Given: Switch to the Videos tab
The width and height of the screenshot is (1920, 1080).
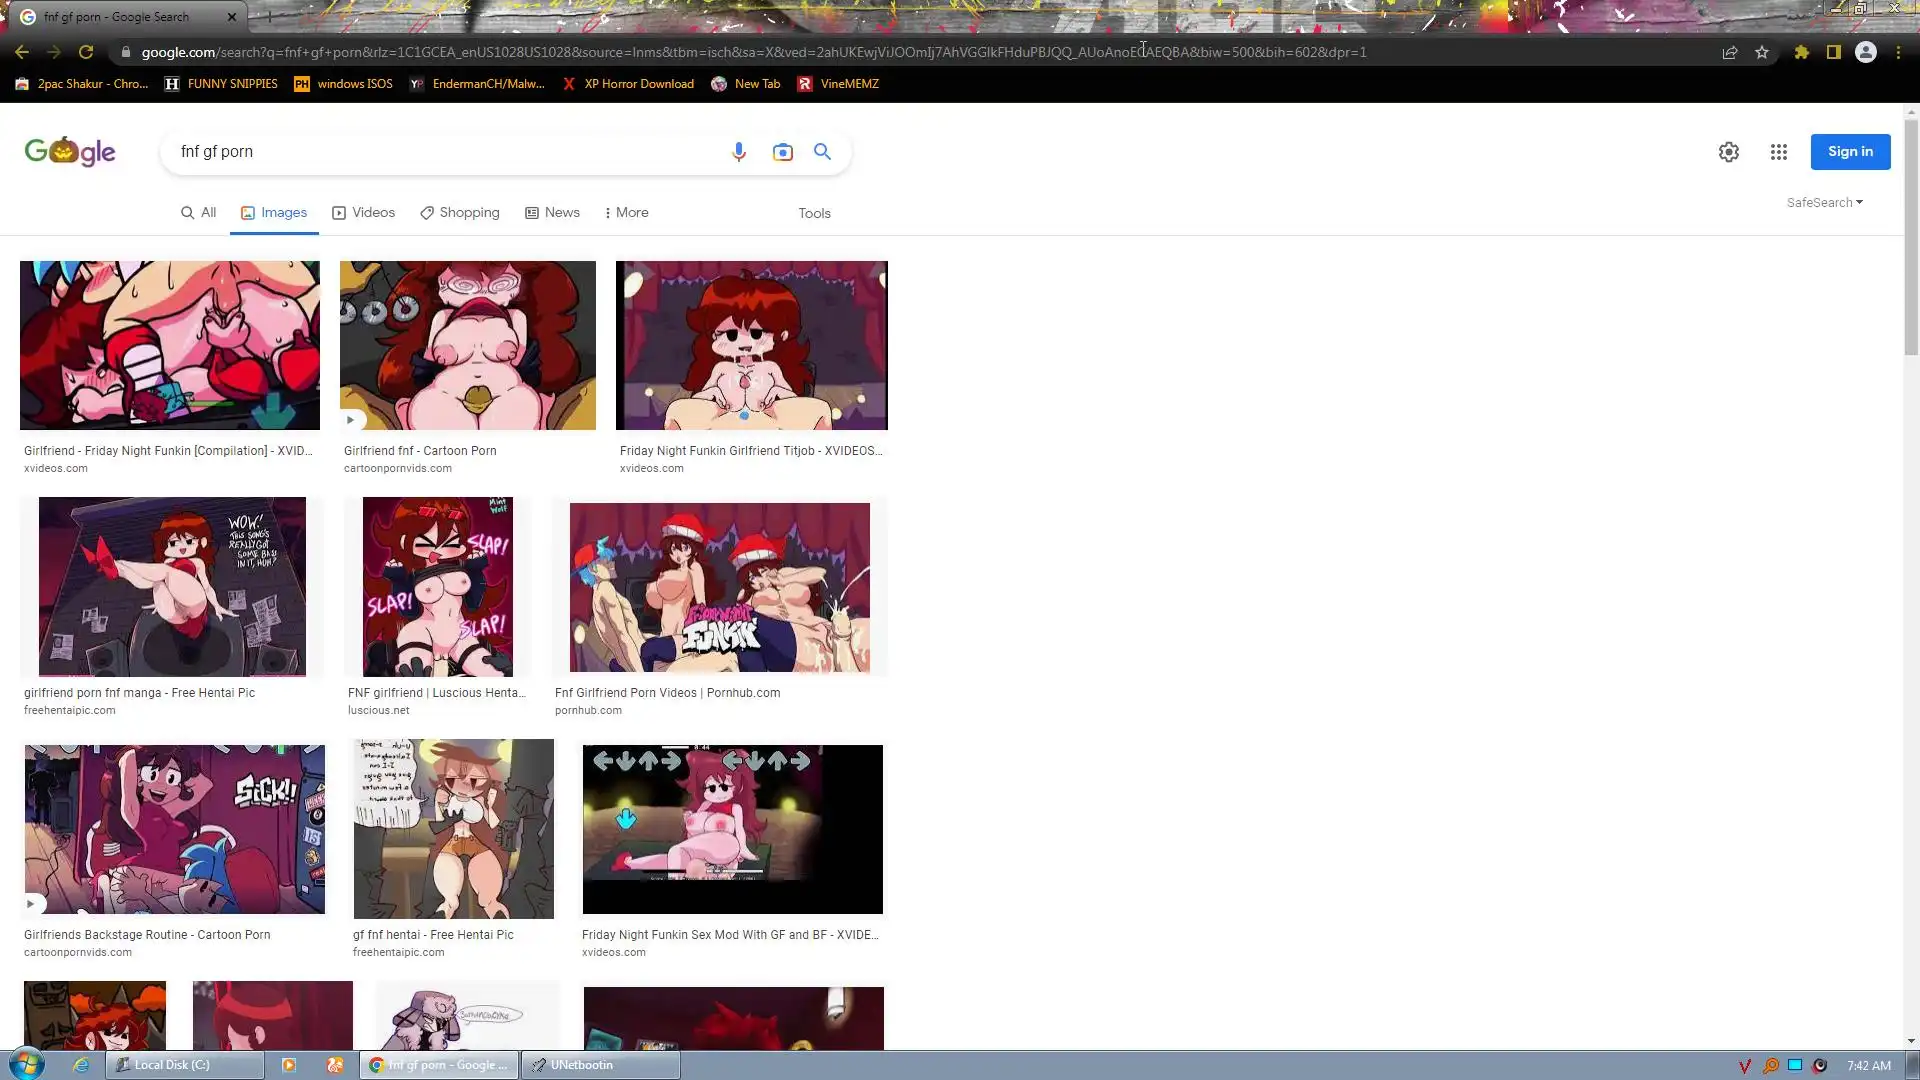Looking at the screenshot, I should click(364, 212).
